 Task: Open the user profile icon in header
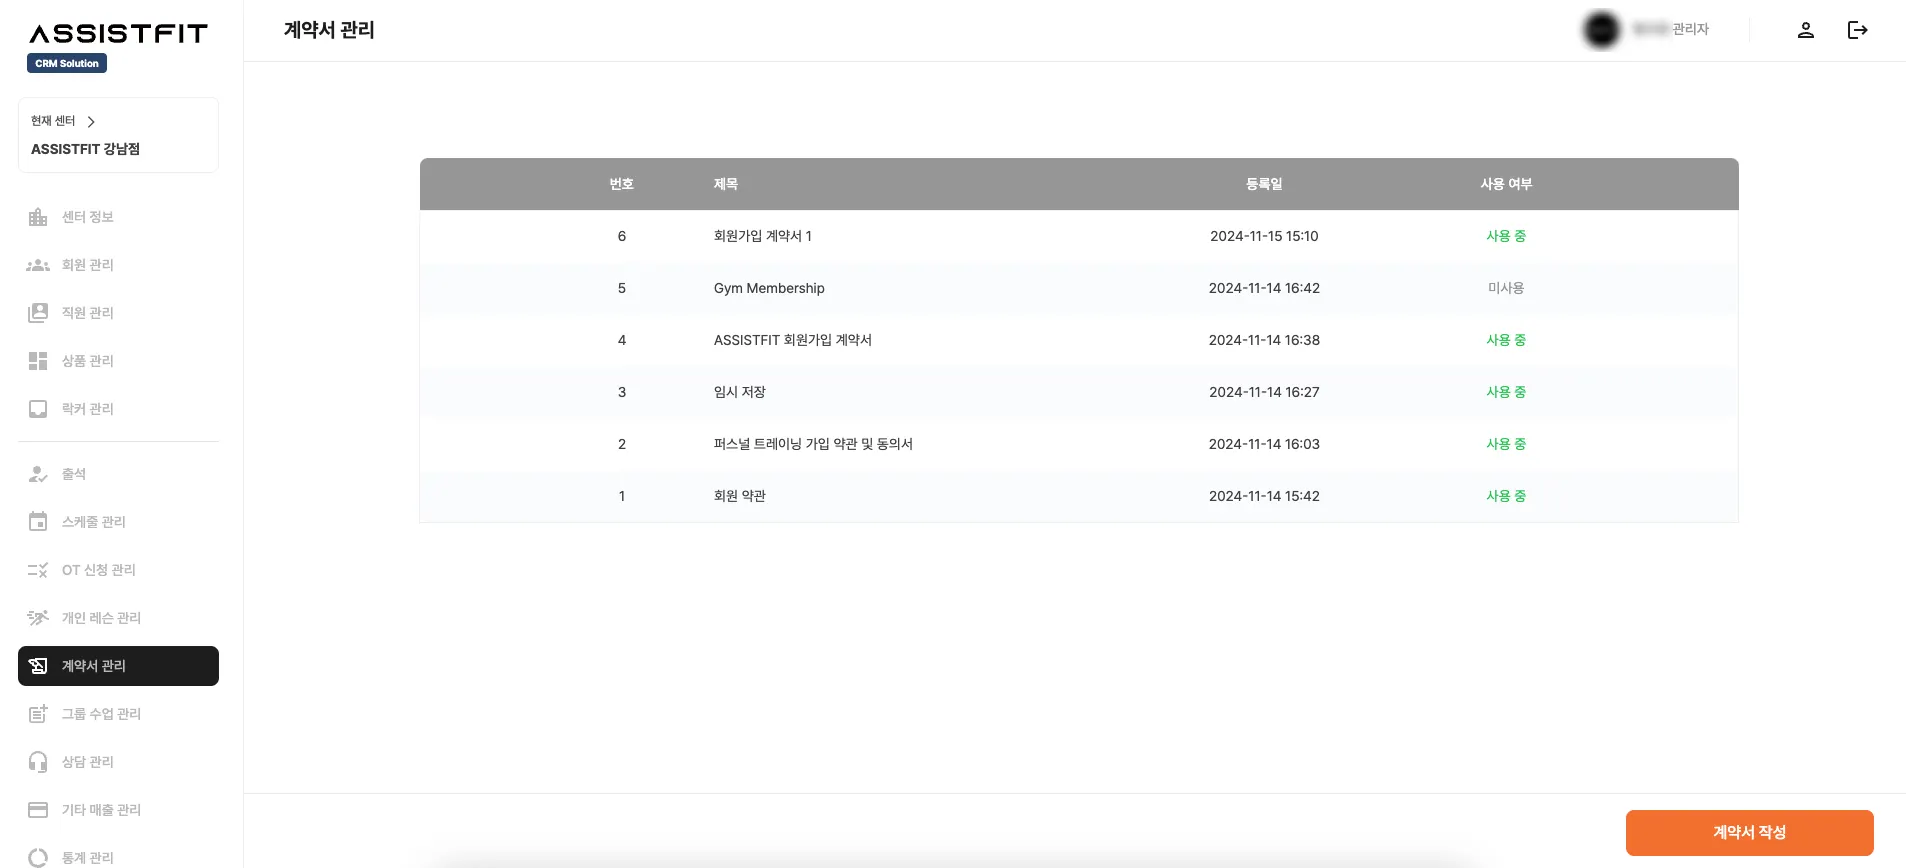point(1806,30)
